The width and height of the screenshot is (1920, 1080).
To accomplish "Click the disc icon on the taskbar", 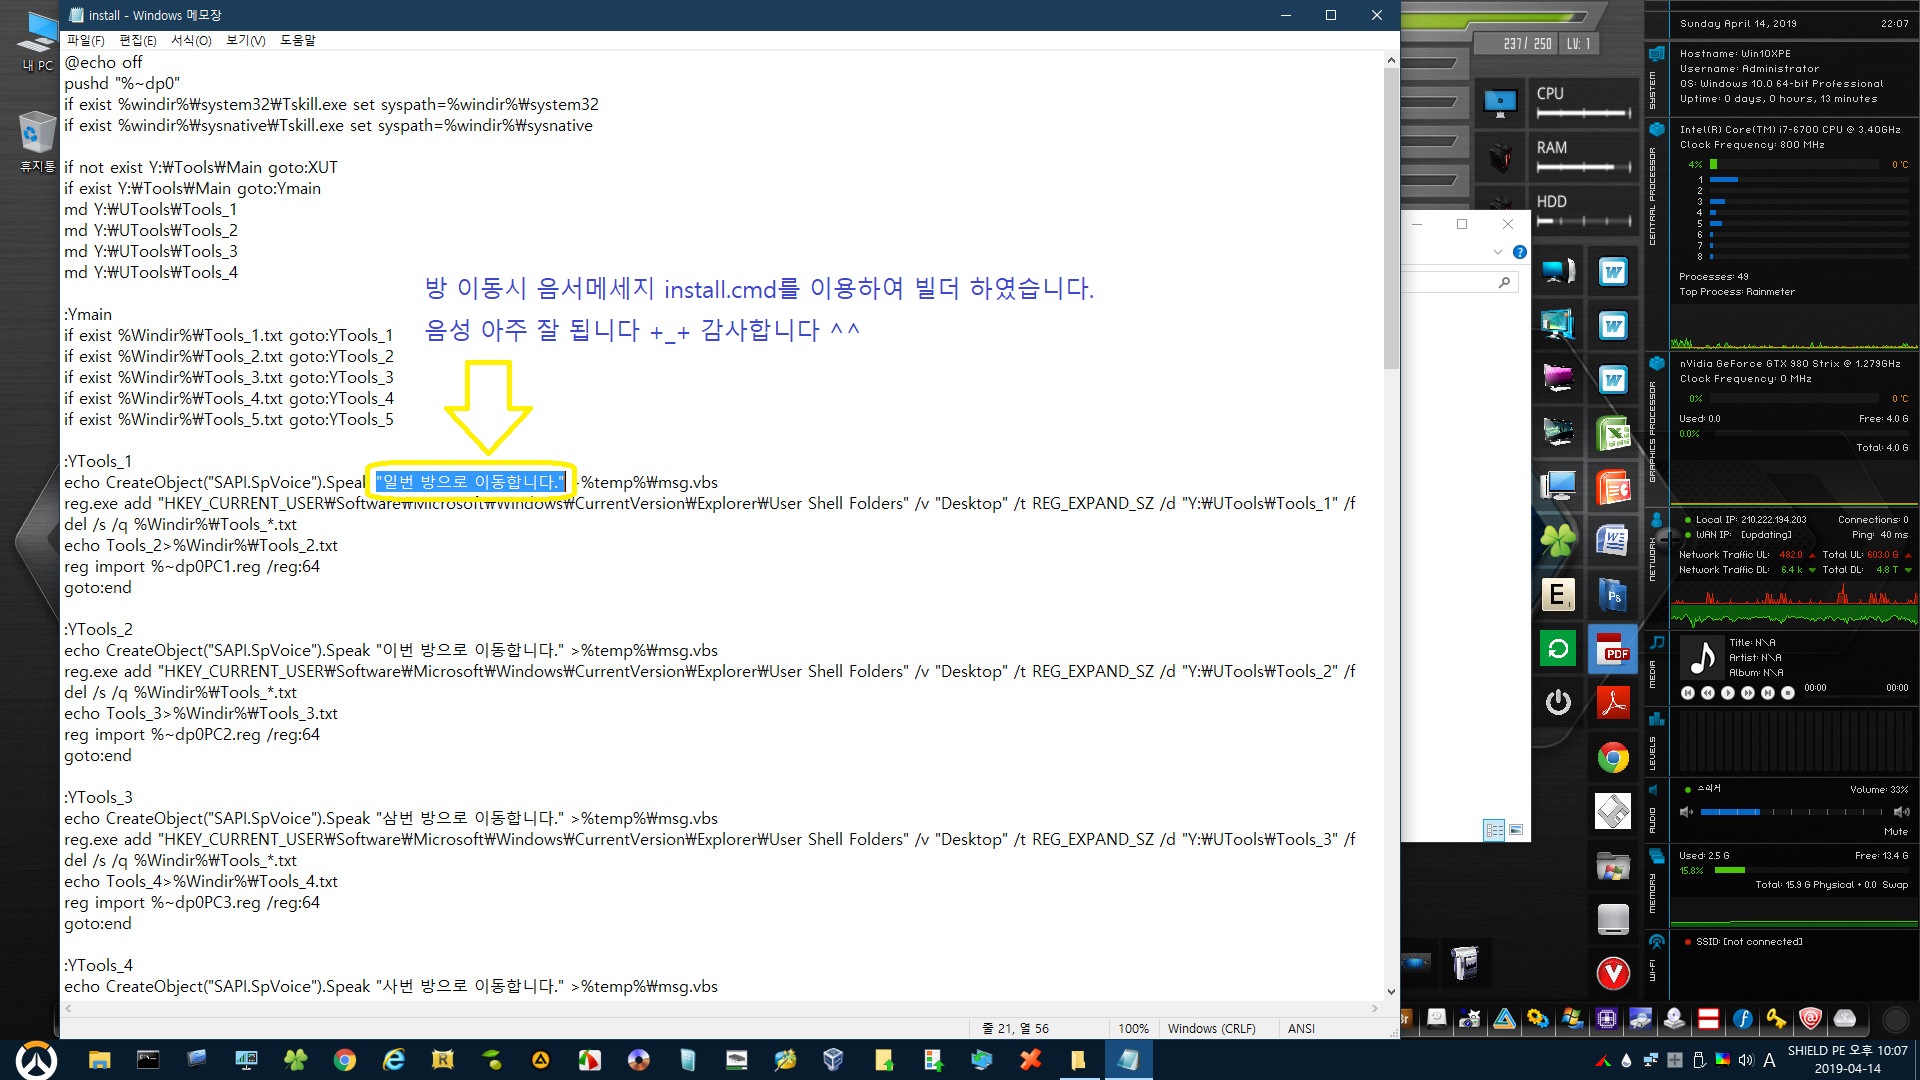I will (x=639, y=1060).
